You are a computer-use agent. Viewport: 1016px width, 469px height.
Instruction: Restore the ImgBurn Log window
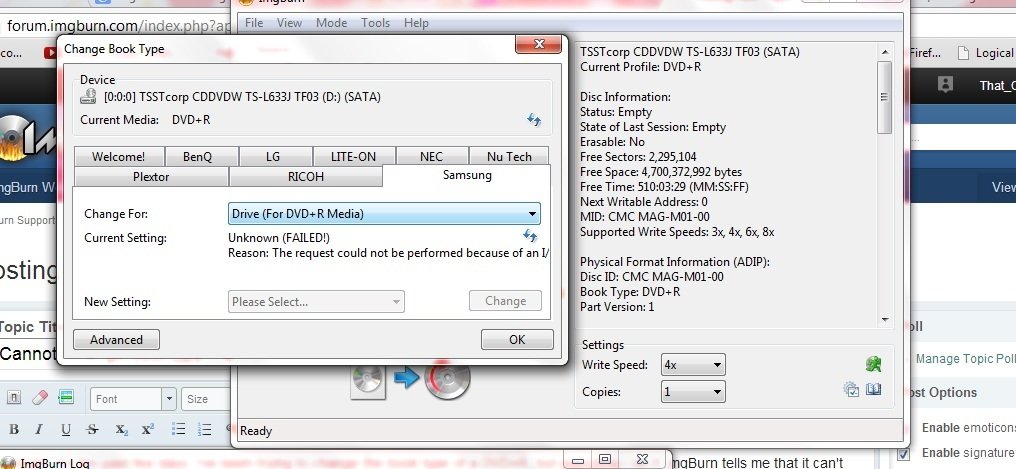click(605, 459)
